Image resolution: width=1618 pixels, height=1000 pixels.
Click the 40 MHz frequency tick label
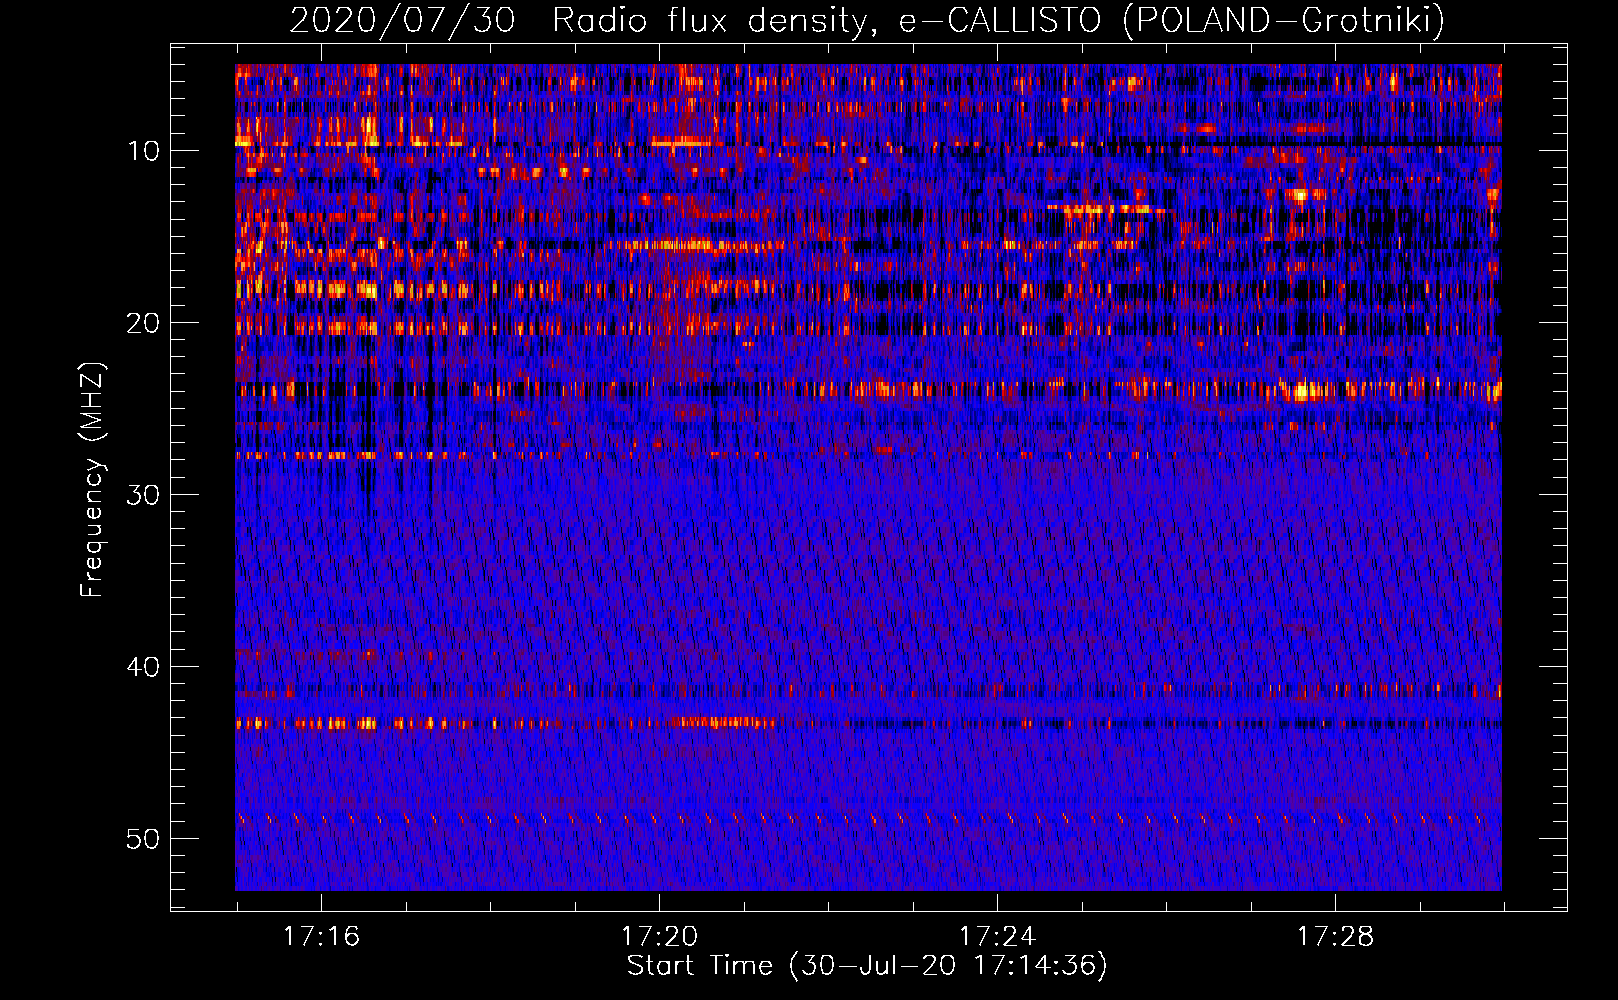[144, 667]
